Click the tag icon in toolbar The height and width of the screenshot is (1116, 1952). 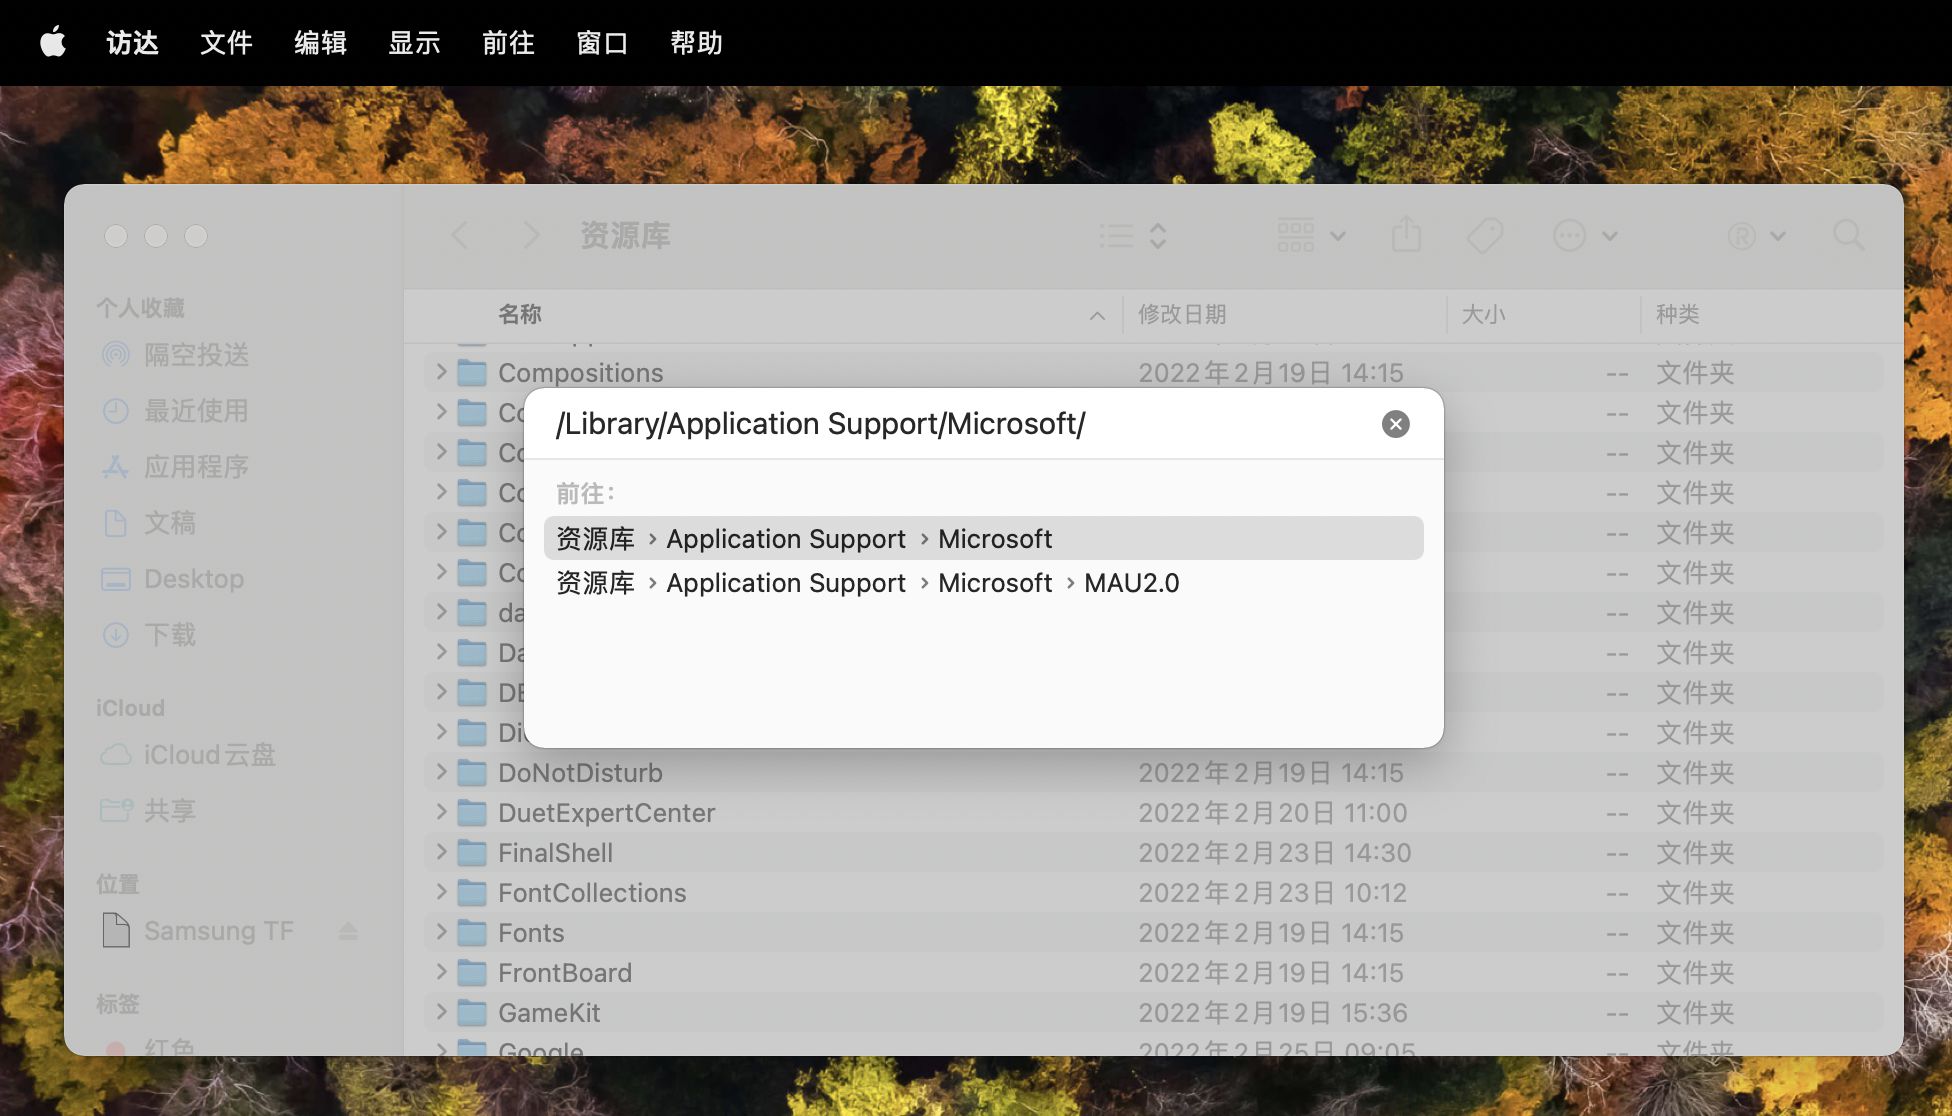pyautogui.click(x=1484, y=236)
